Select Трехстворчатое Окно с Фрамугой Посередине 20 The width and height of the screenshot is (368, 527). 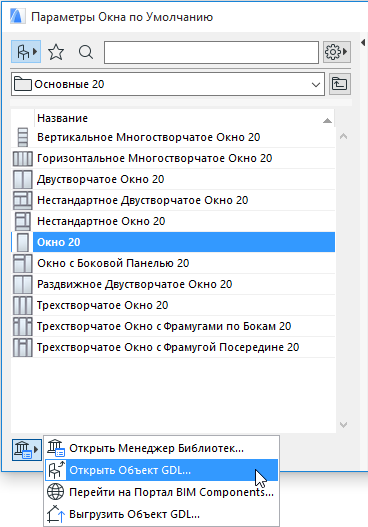173,347
